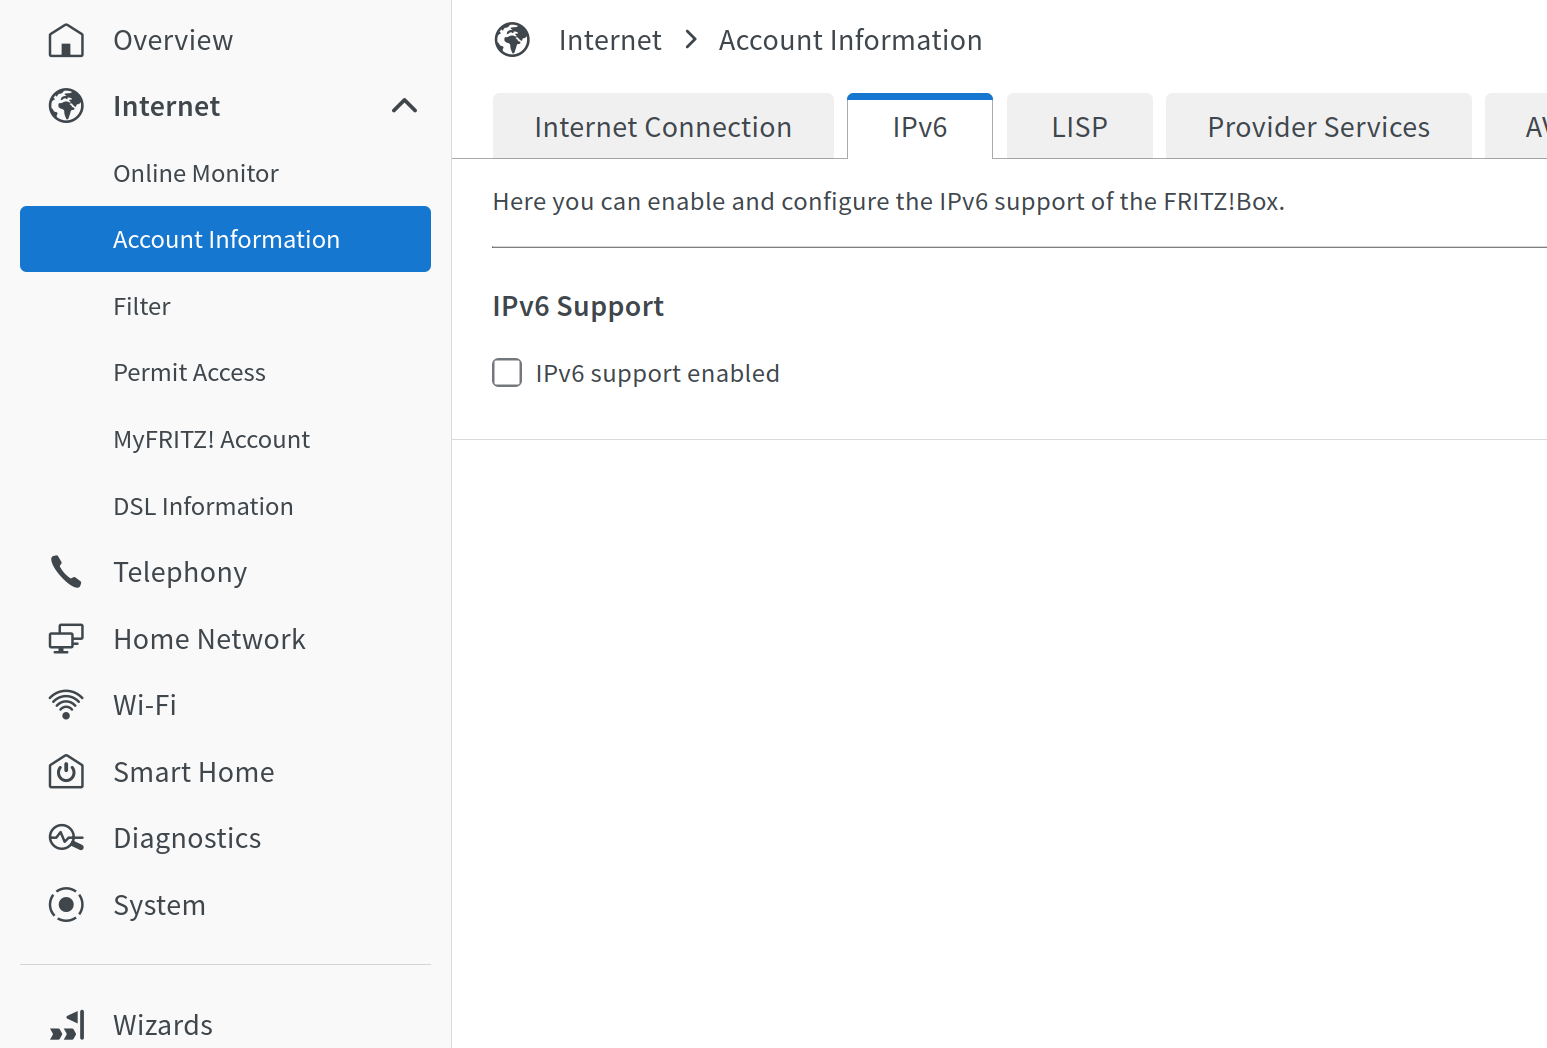Select DSL Information in the sidebar
Screen dimensions: 1547x1048
pyautogui.click(x=203, y=505)
